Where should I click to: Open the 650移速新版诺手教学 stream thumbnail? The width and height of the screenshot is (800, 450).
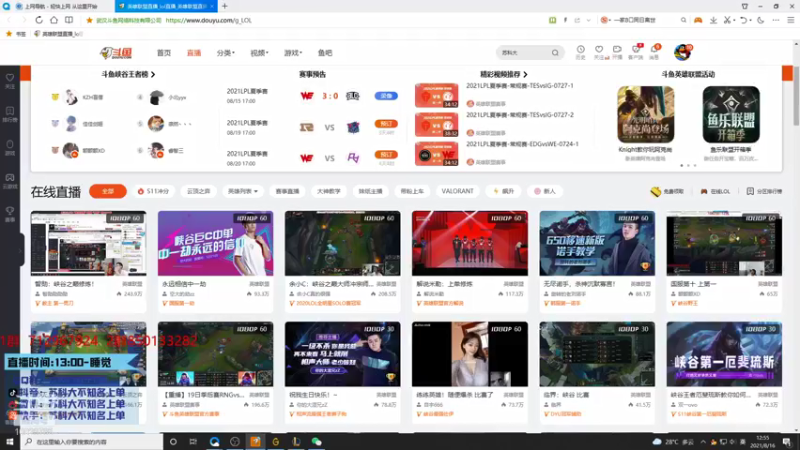pyautogui.click(x=597, y=243)
